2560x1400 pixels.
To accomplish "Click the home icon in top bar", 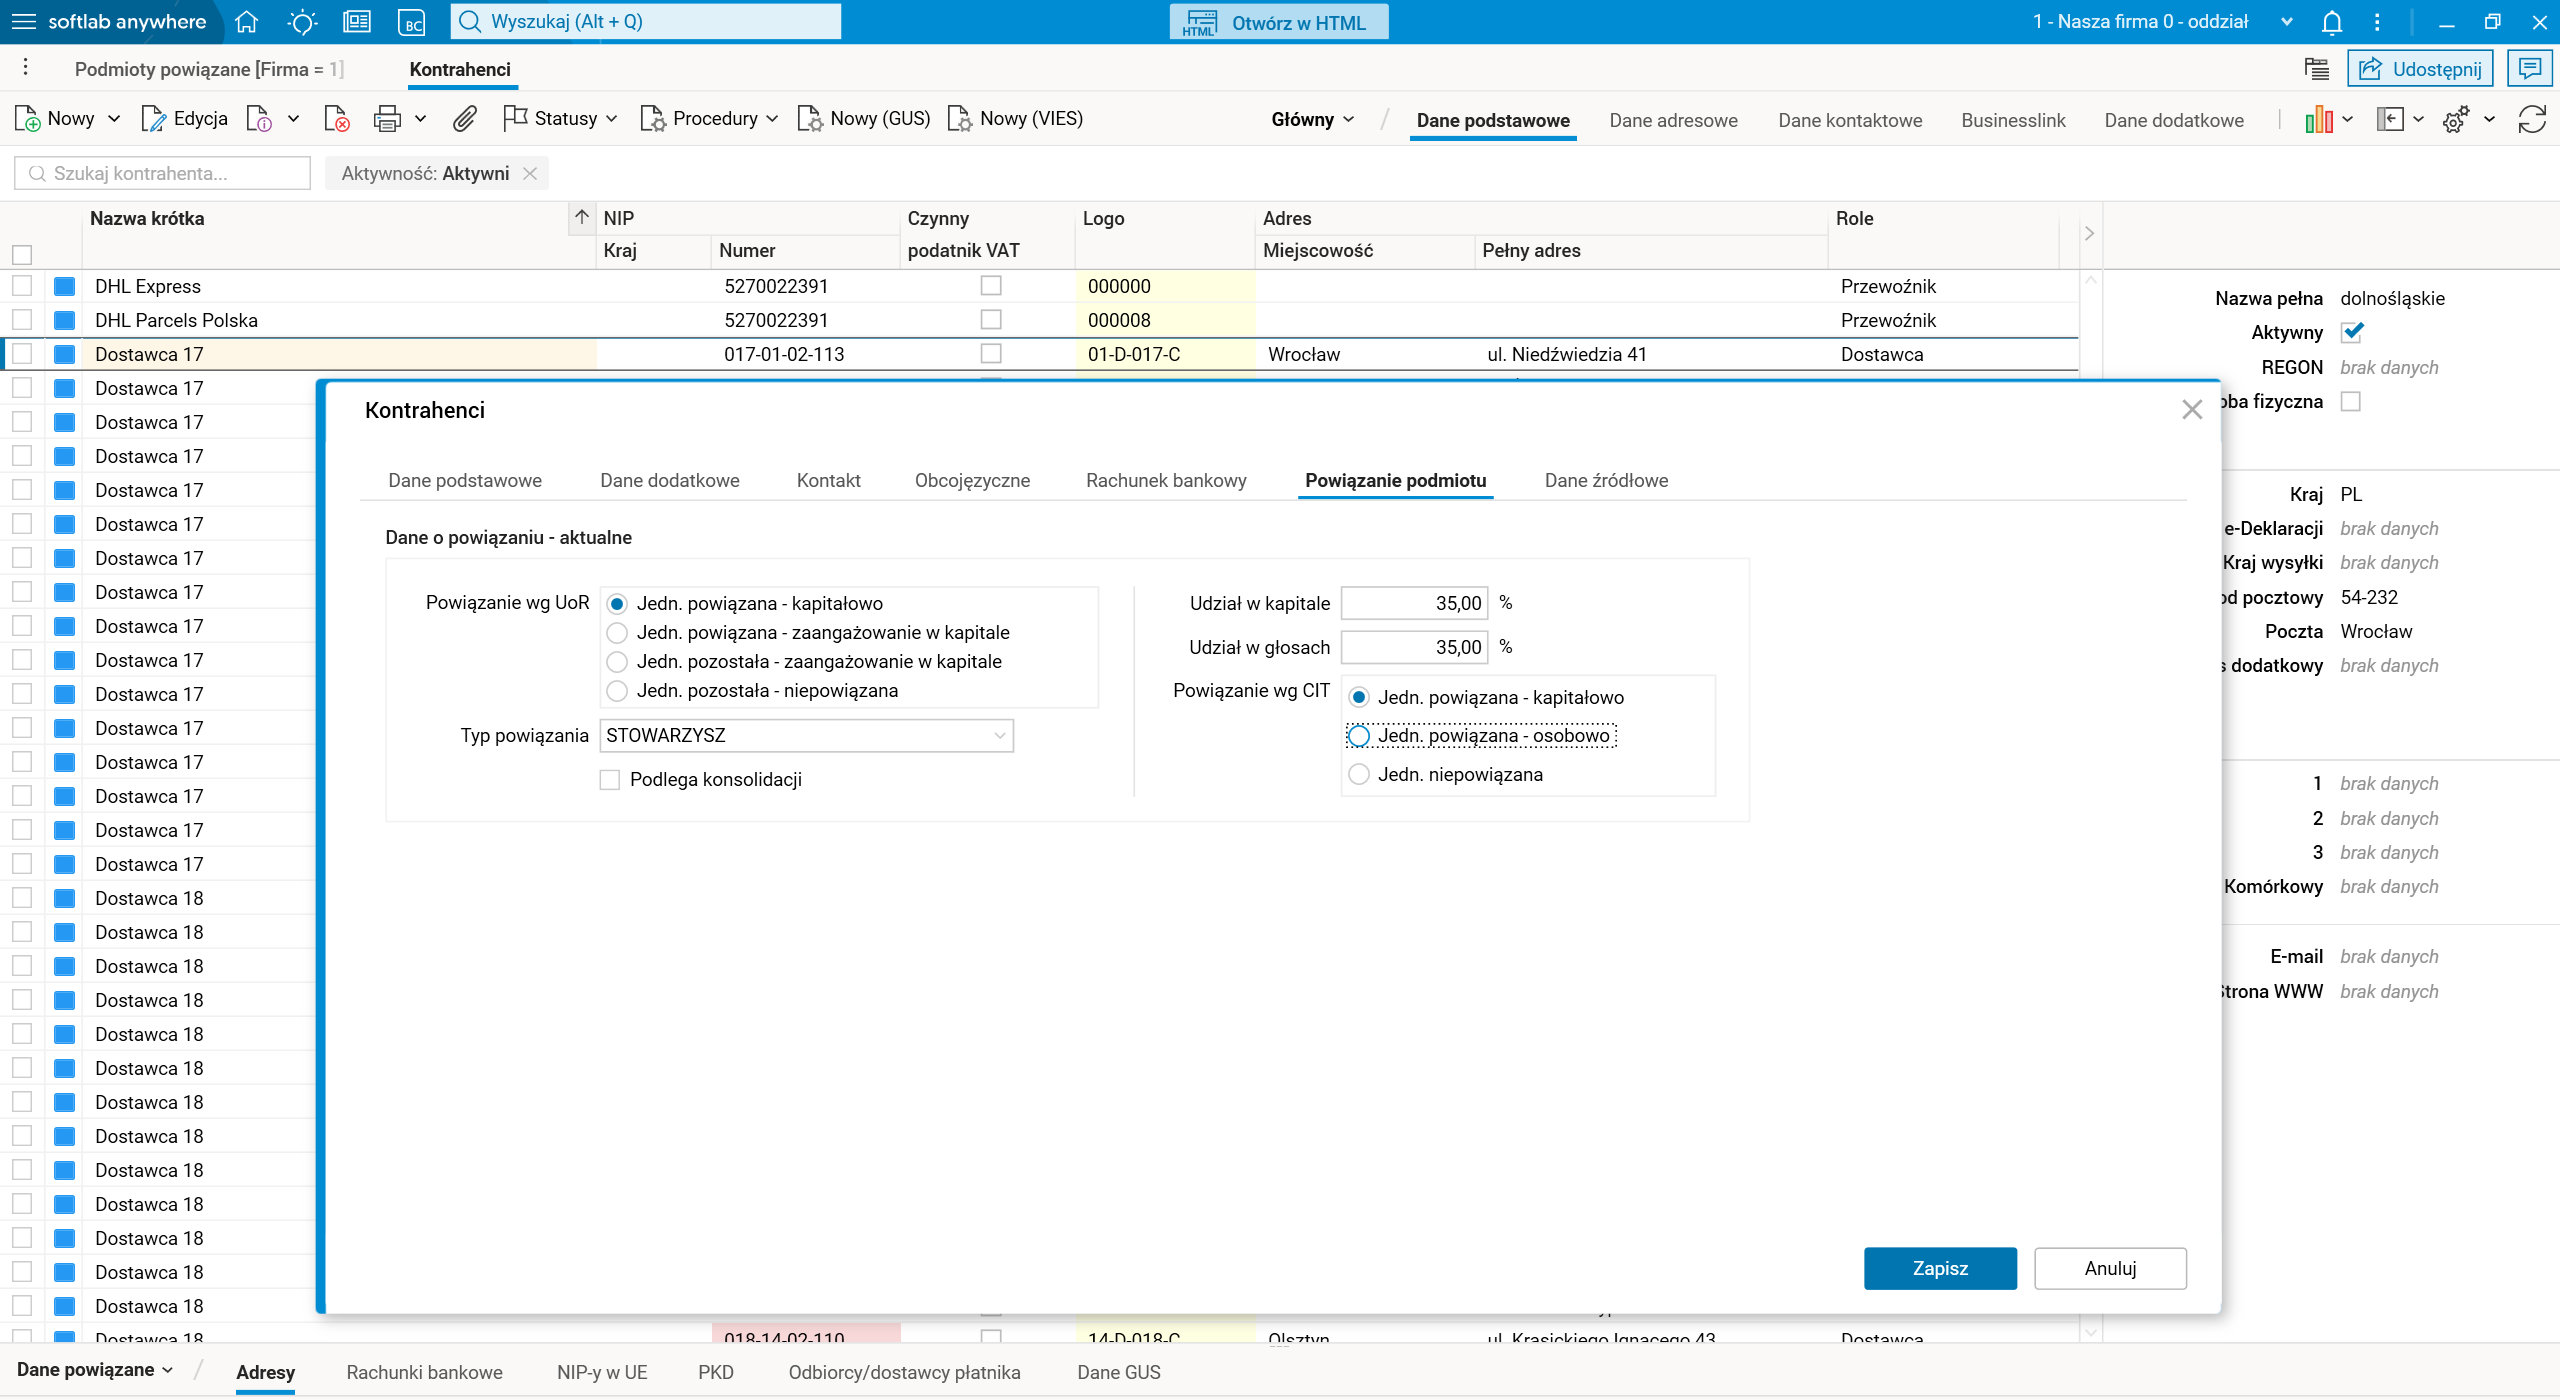I will [246, 22].
